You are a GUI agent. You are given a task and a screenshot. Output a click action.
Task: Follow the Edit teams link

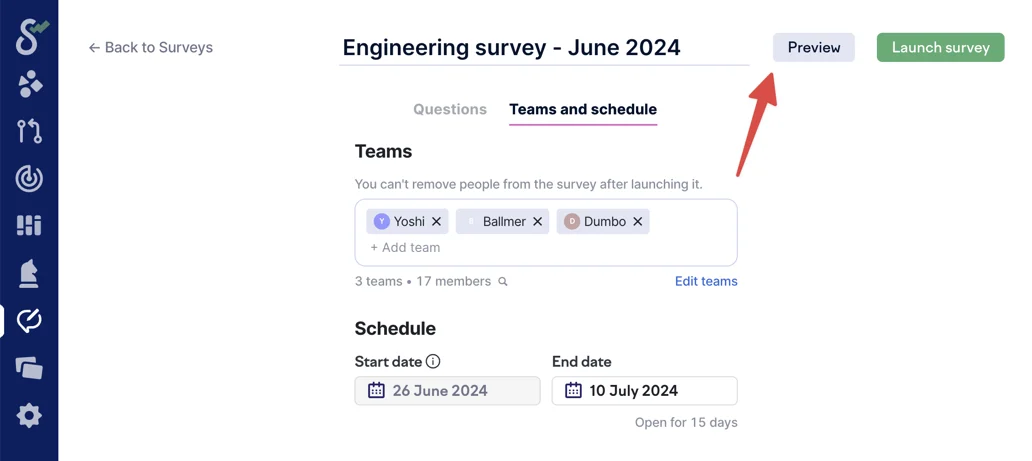(706, 282)
